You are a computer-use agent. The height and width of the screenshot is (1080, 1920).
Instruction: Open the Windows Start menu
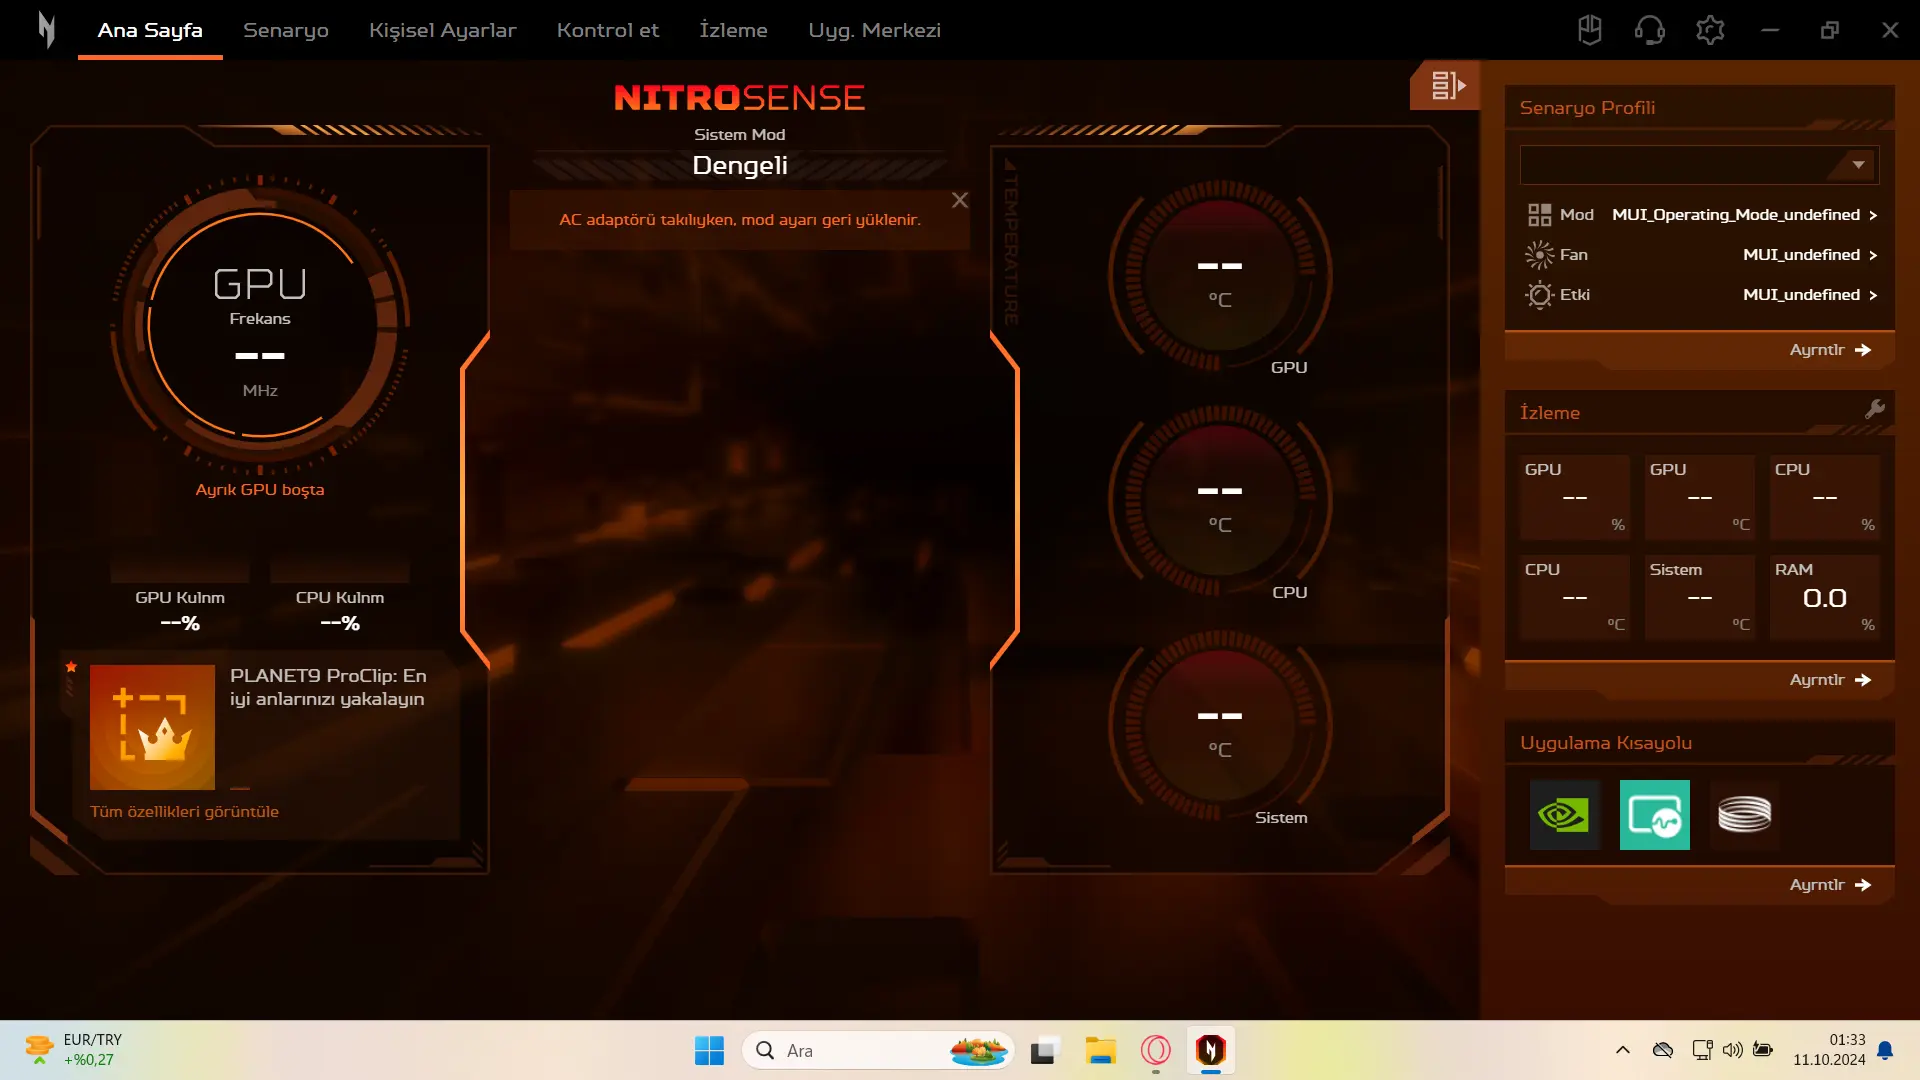pyautogui.click(x=709, y=1050)
